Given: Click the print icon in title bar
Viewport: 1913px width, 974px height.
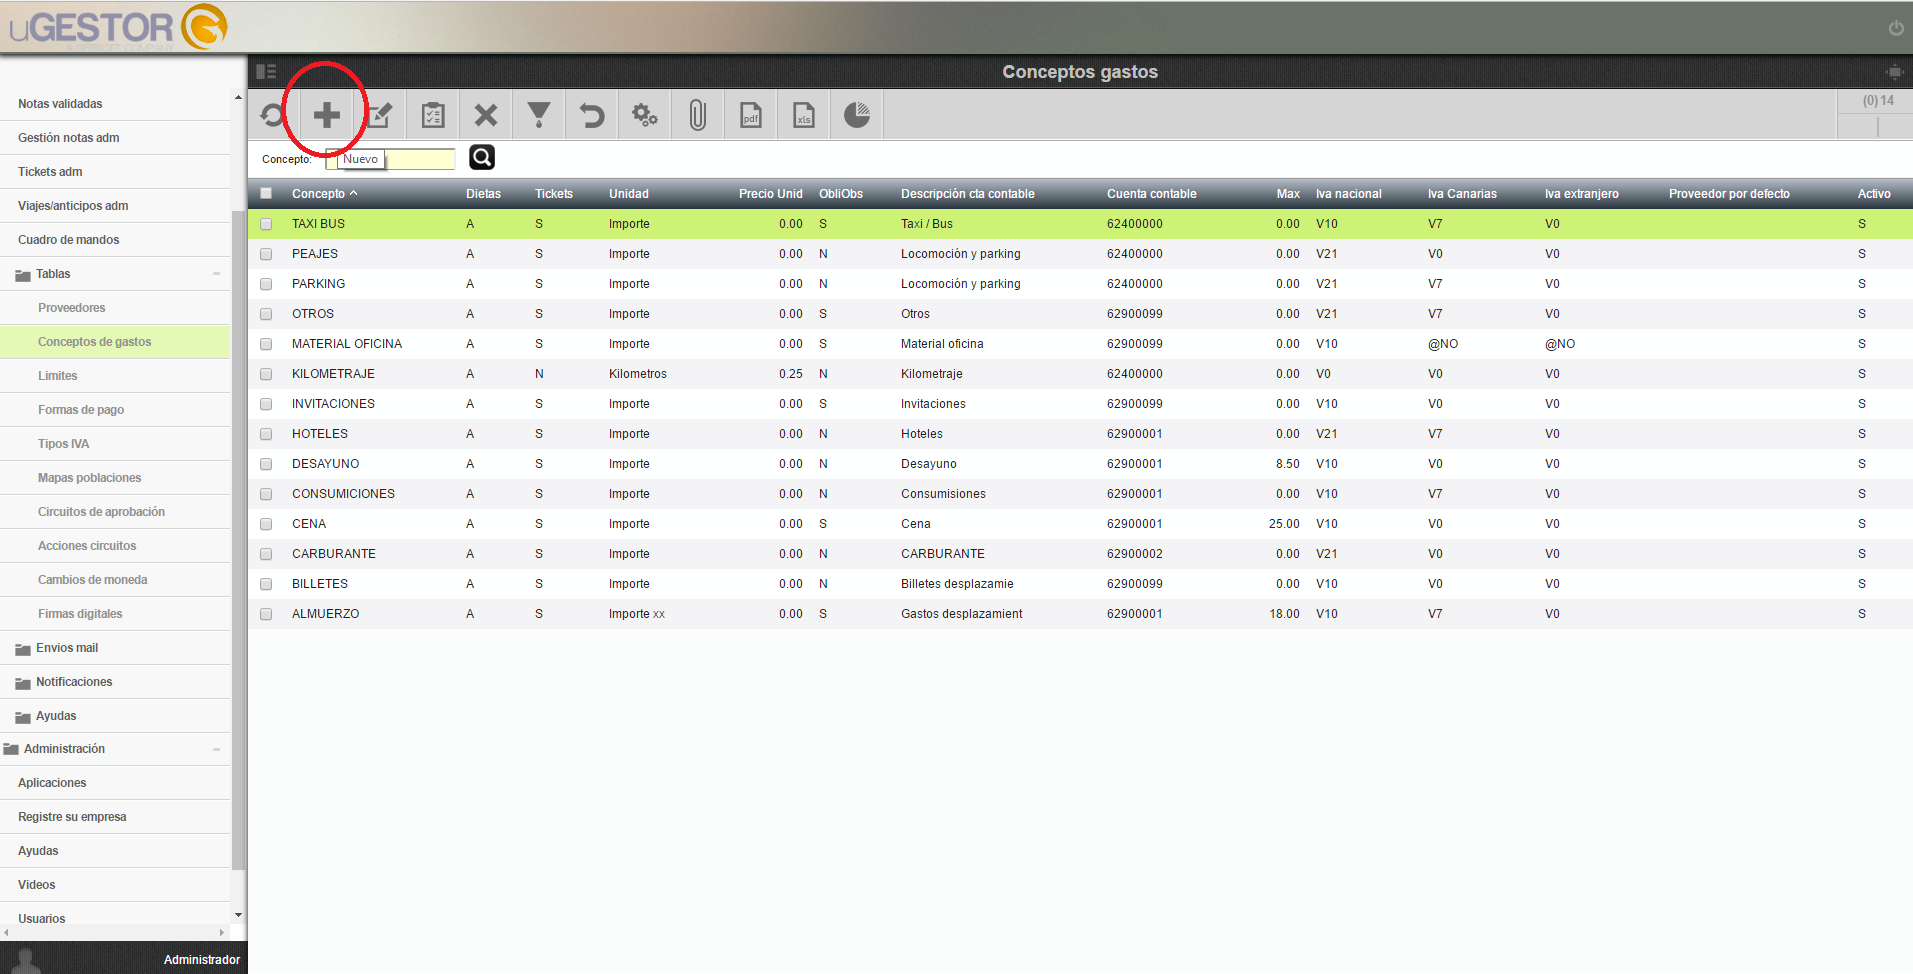Looking at the screenshot, I should 1894,72.
